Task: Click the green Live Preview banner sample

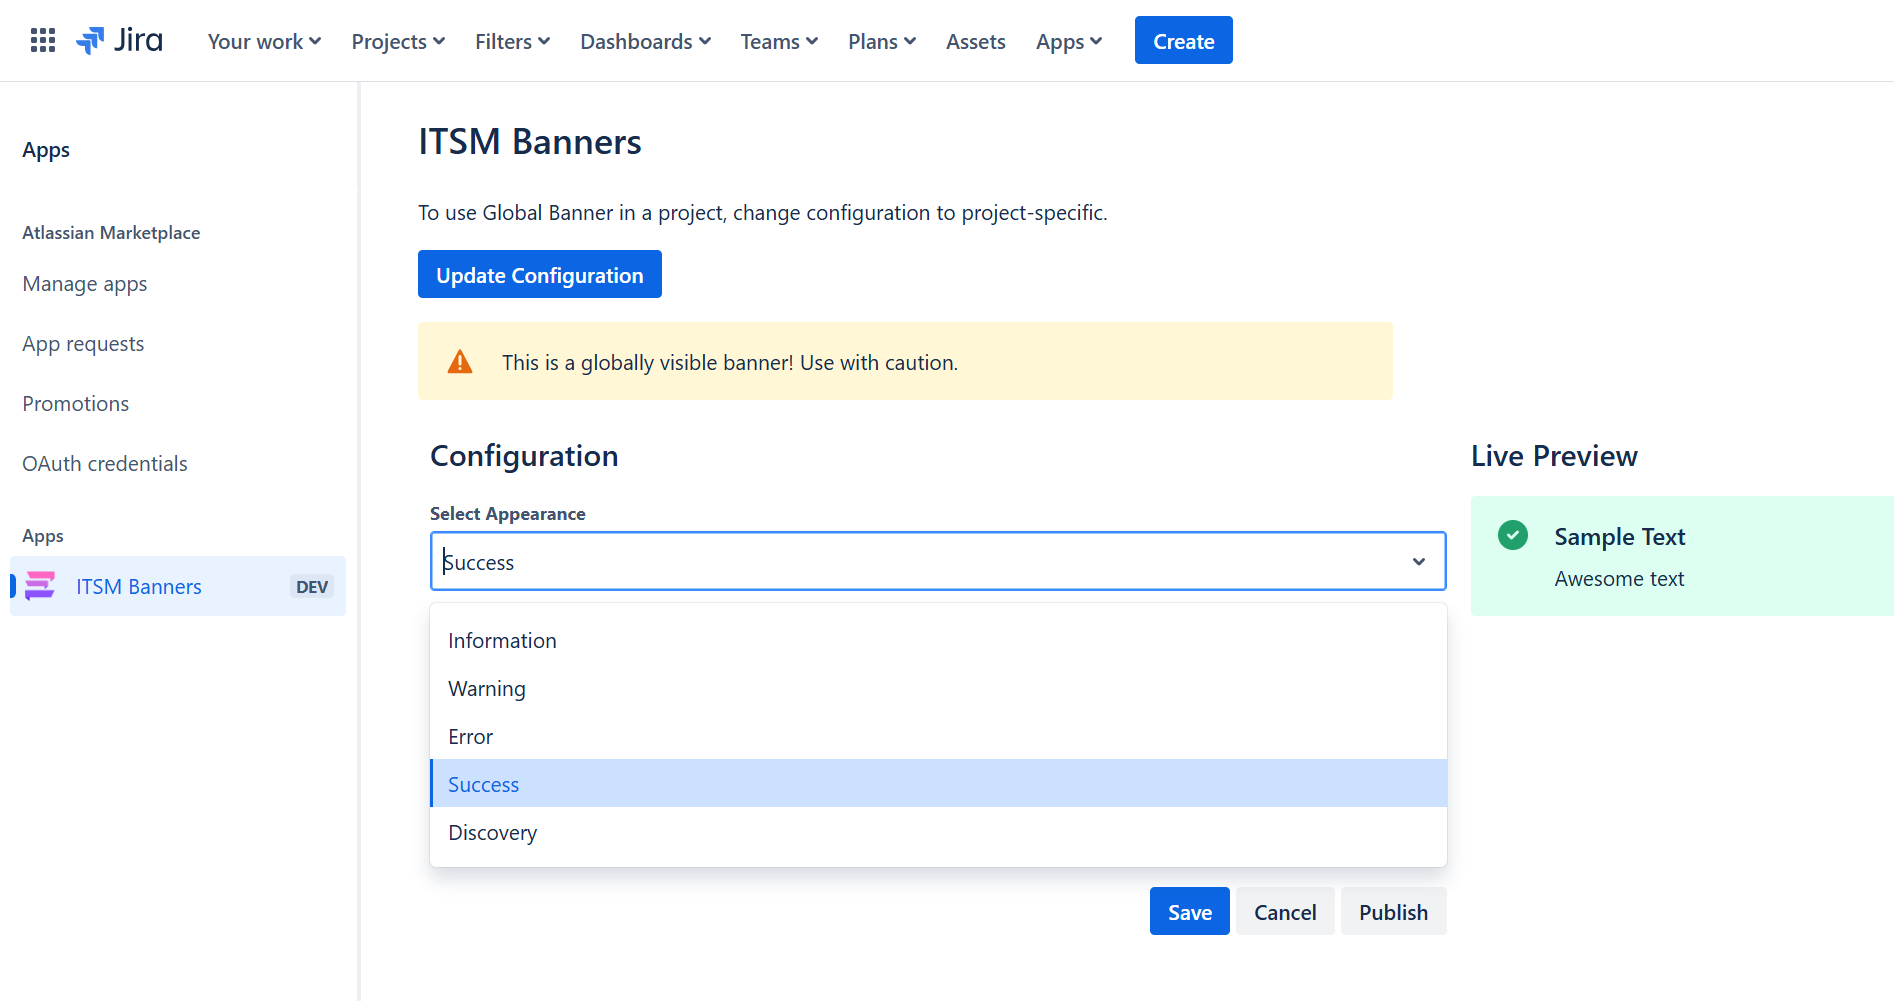Action: pyautogui.click(x=1680, y=557)
